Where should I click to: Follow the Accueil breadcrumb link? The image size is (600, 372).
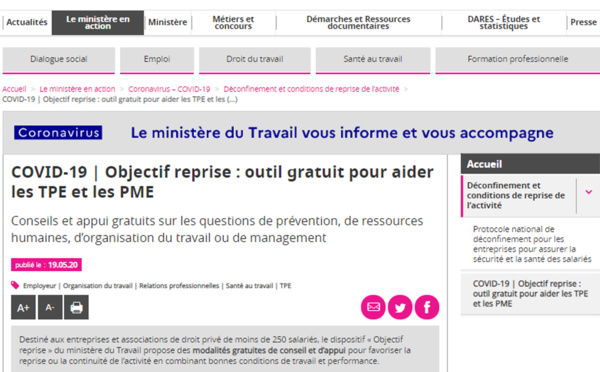[x=14, y=89]
